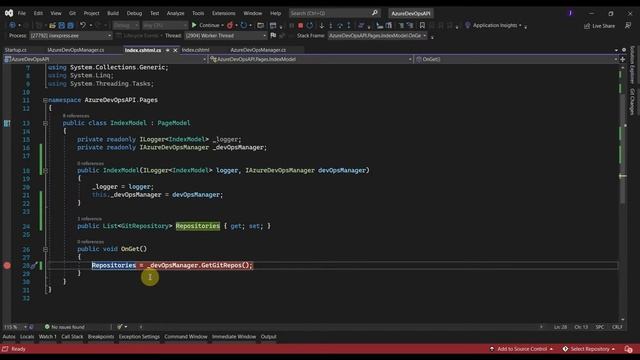Collapse the IndexModel class block

[x=45, y=123]
